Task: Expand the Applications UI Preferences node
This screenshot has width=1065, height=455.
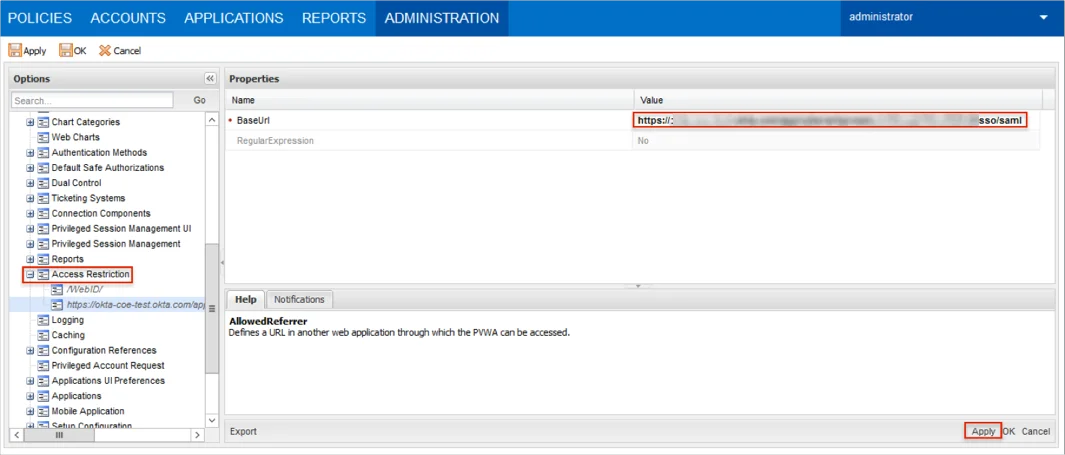Action: click(30, 380)
